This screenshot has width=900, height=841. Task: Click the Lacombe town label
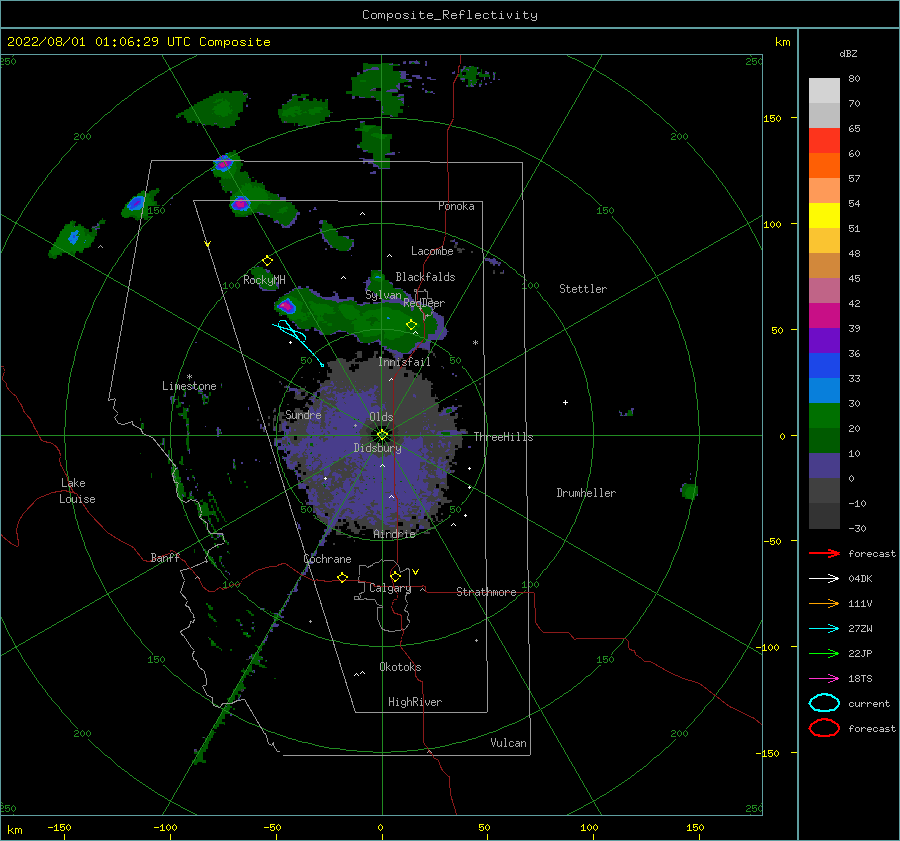coord(432,251)
